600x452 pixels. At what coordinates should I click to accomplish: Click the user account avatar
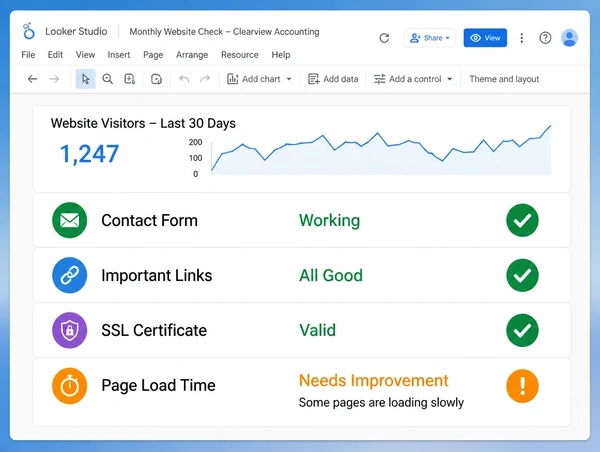click(569, 38)
